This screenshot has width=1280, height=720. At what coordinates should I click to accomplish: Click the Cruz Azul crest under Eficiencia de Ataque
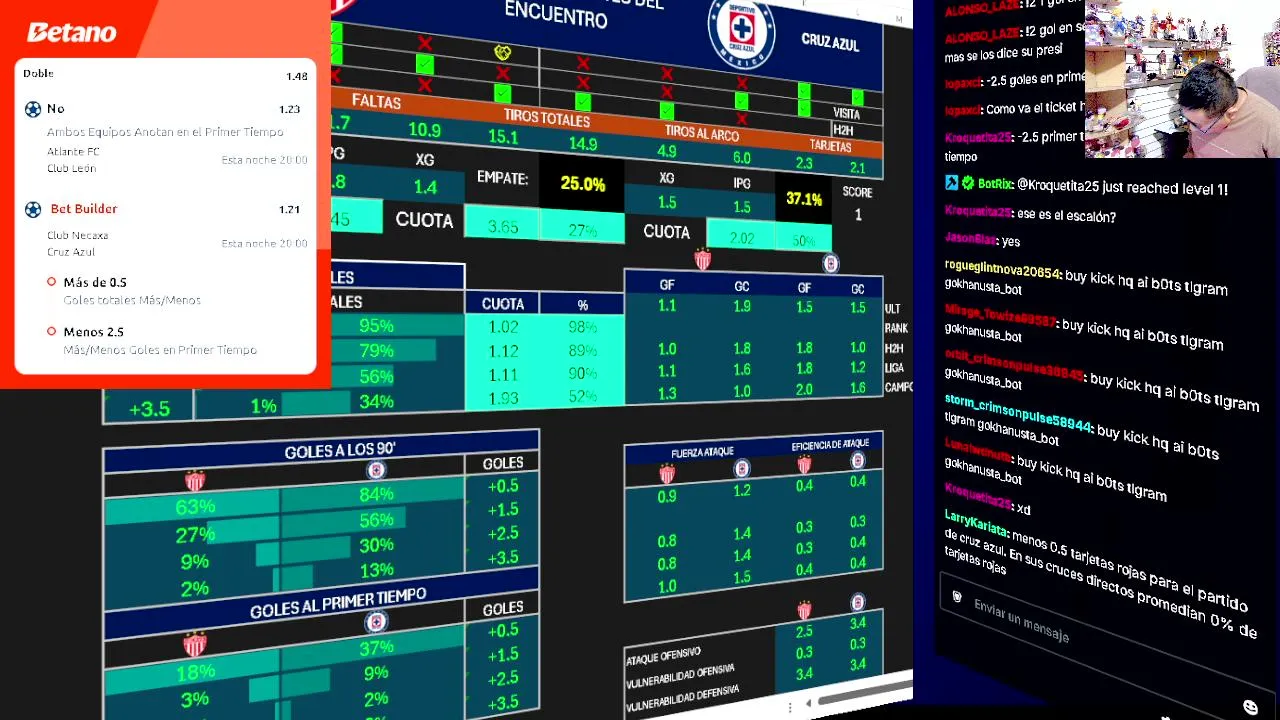tap(858, 461)
